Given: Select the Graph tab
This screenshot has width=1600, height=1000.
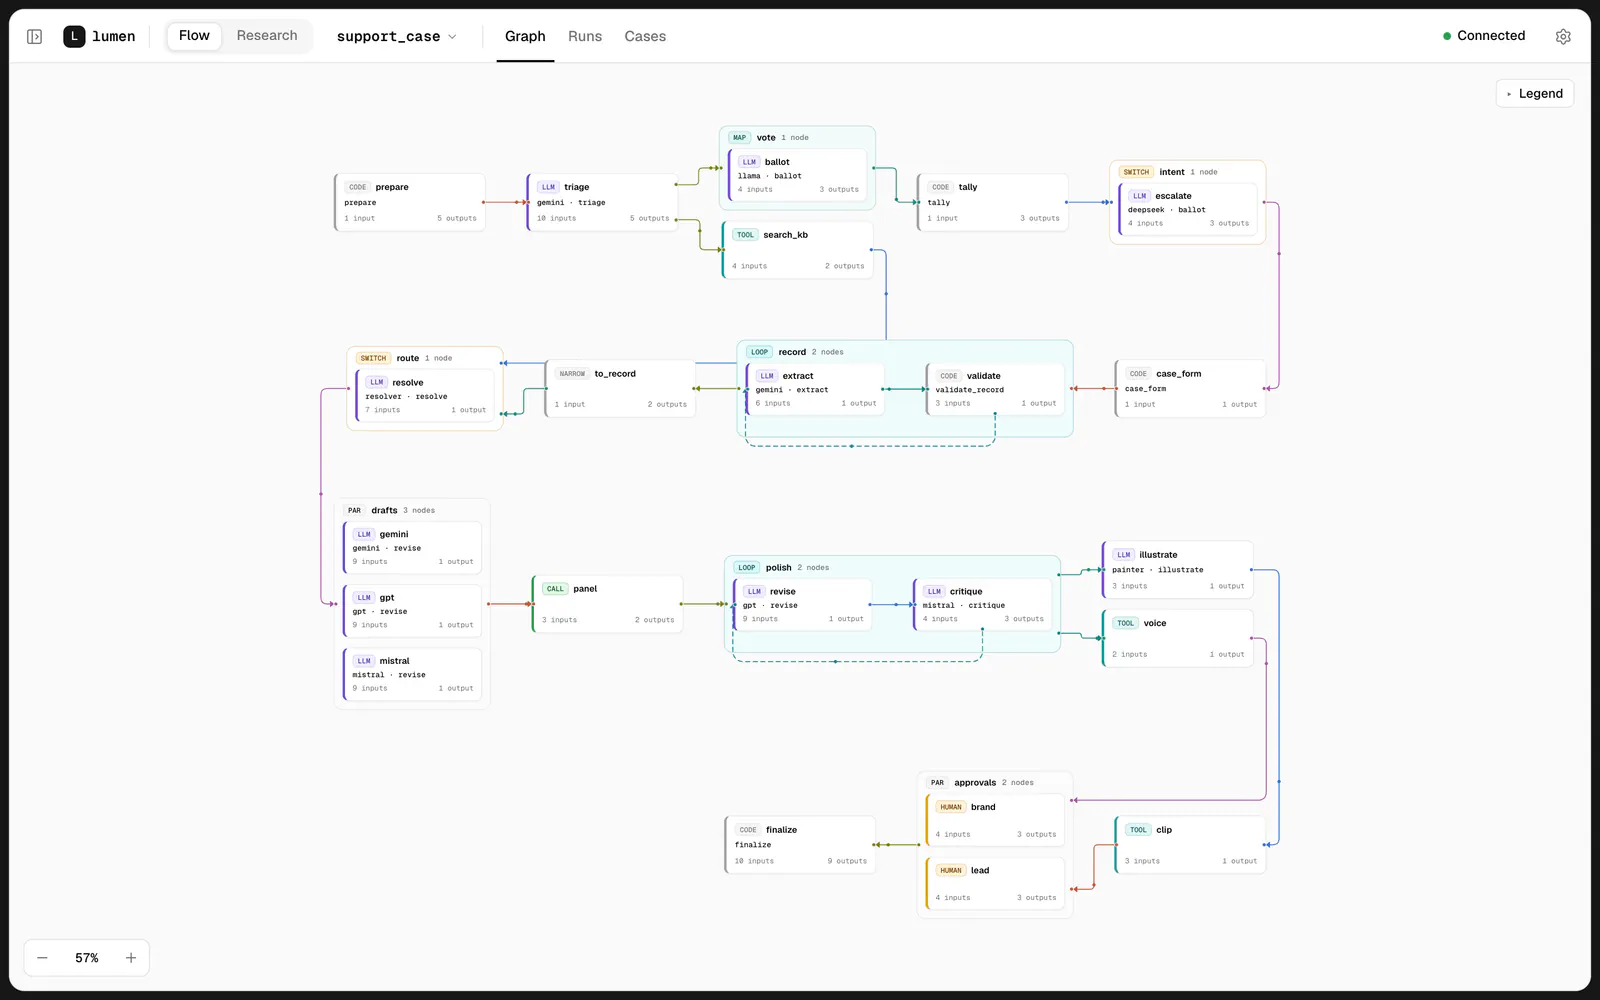Looking at the screenshot, I should [525, 37].
